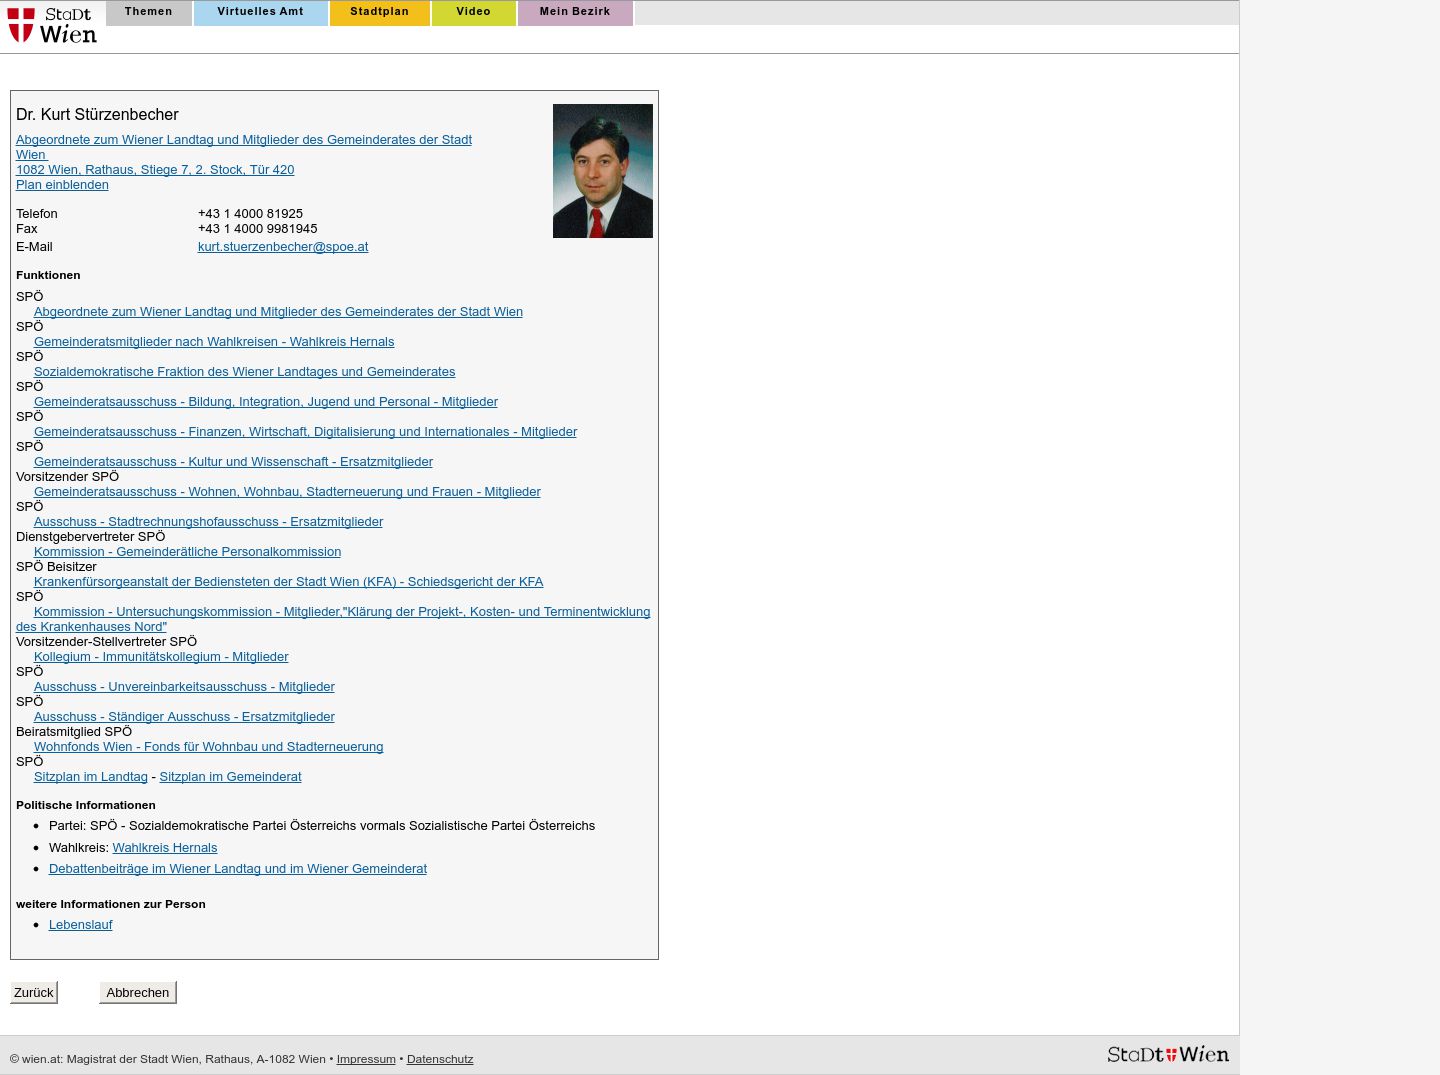Click the weitere Informationen zur Person heading
The image size is (1440, 1075).
click(x=111, y=904)
